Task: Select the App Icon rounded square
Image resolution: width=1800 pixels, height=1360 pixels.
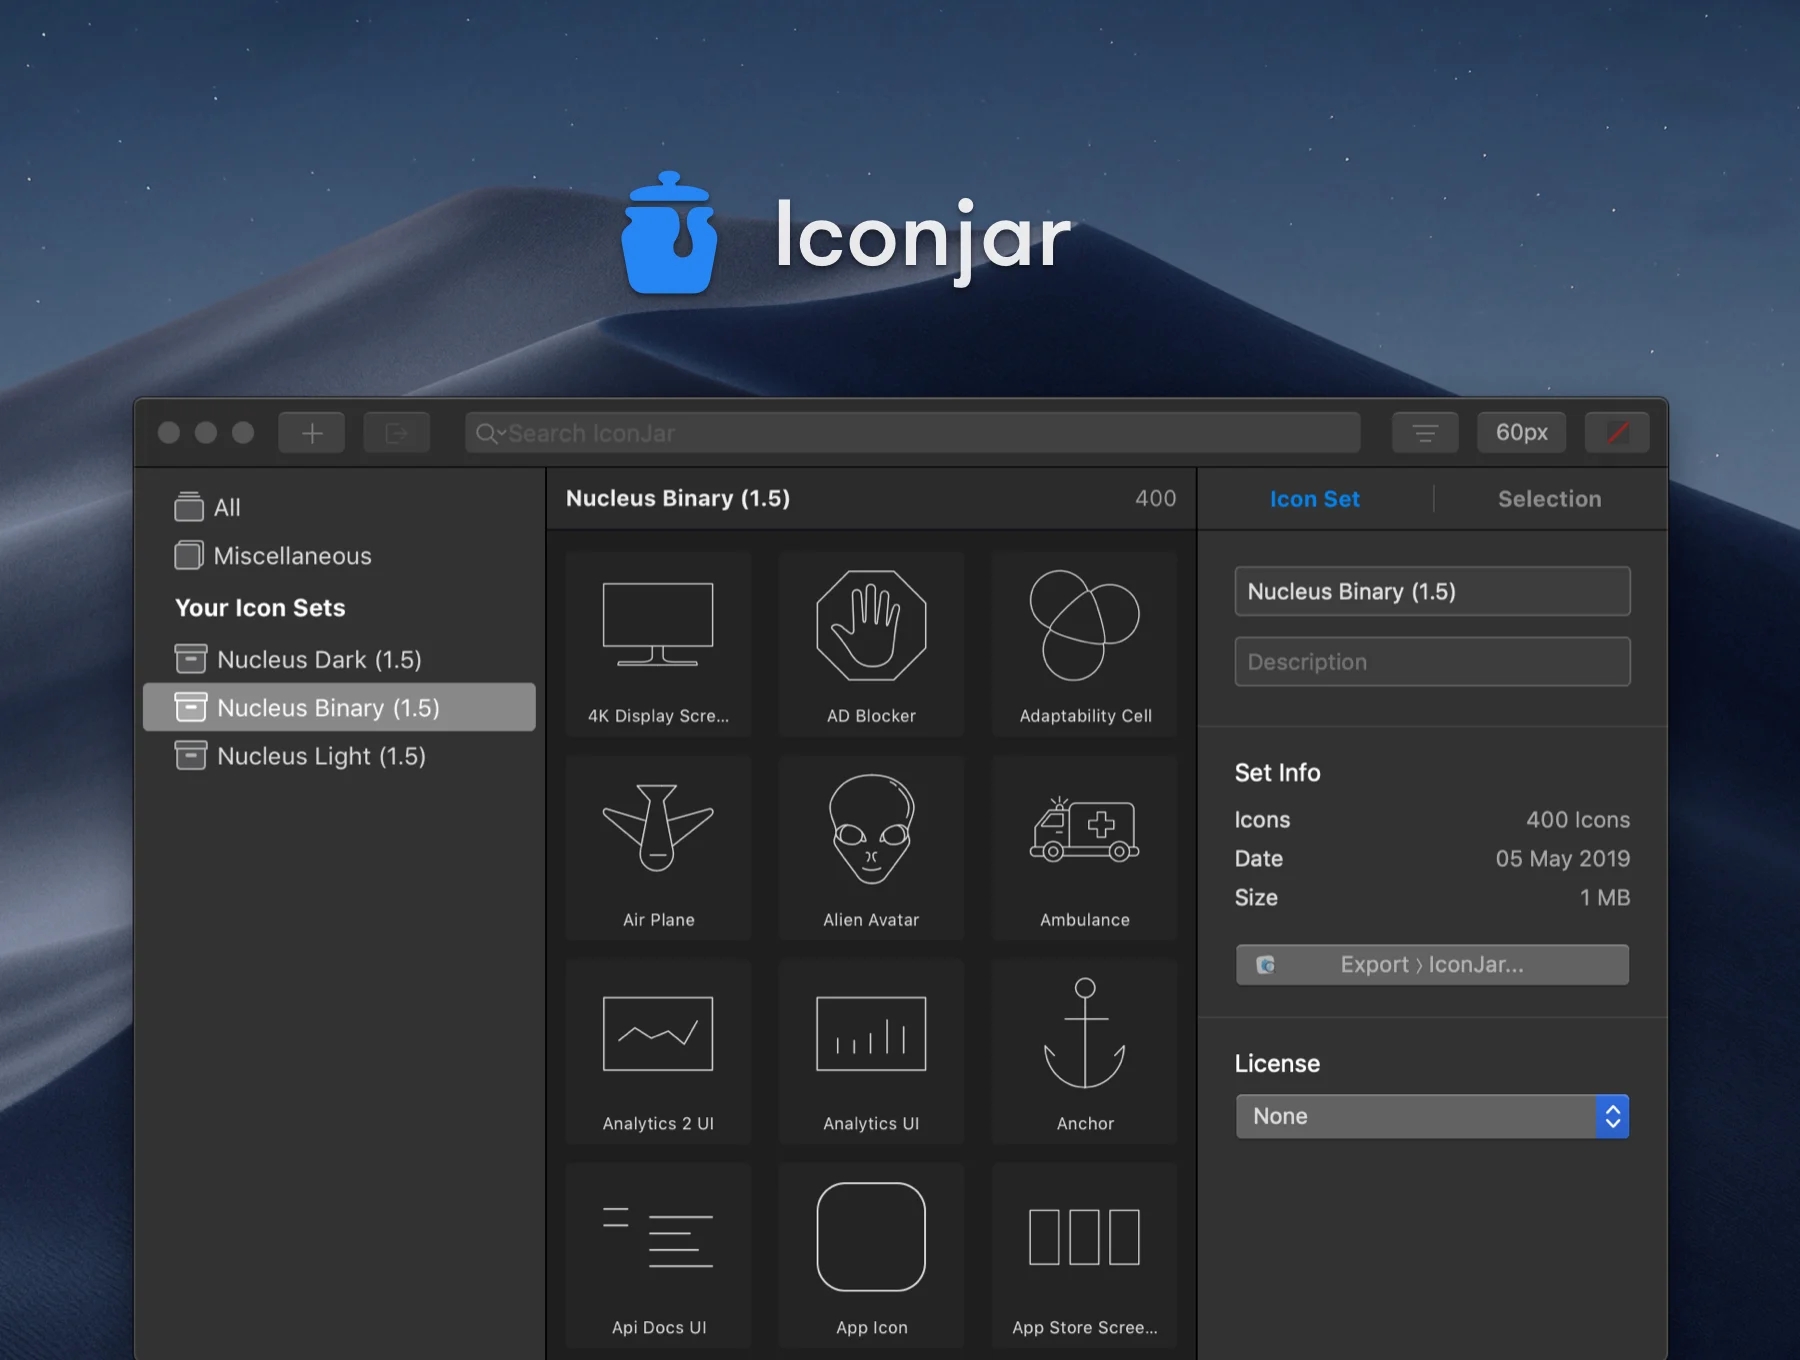Action: pyautogui.click(x=871, y=1256)
